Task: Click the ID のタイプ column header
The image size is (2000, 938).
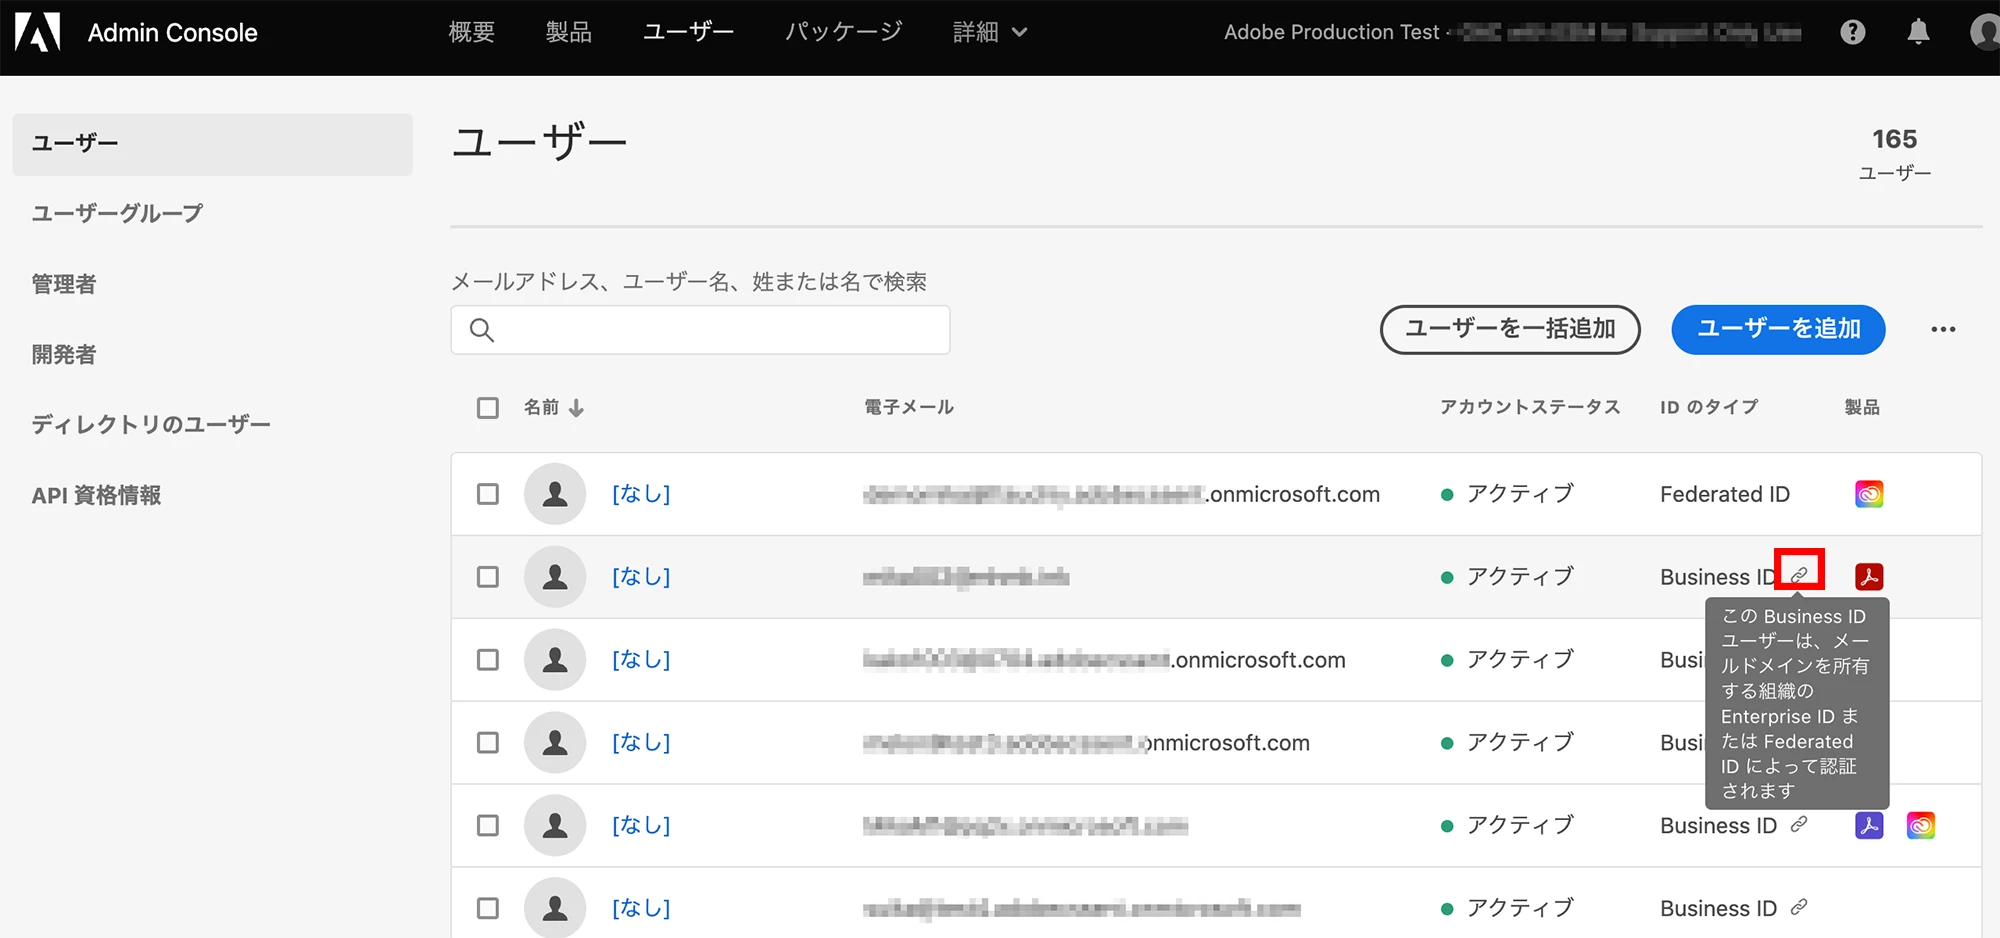Action: pos(1709,408)
